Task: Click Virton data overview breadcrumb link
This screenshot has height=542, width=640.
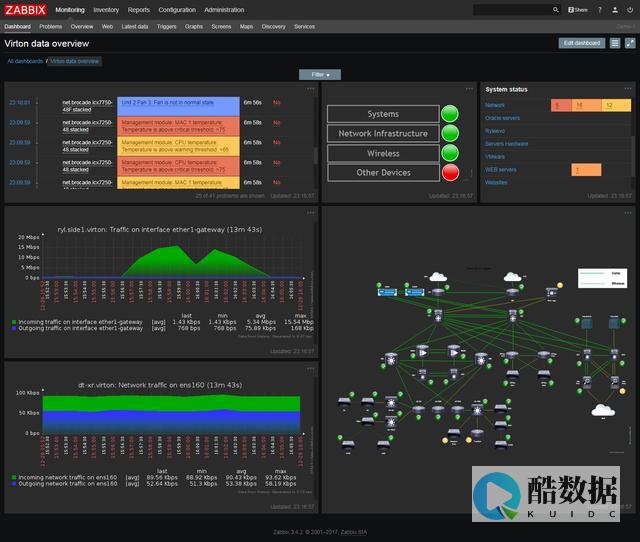Action: pos(75,61)
